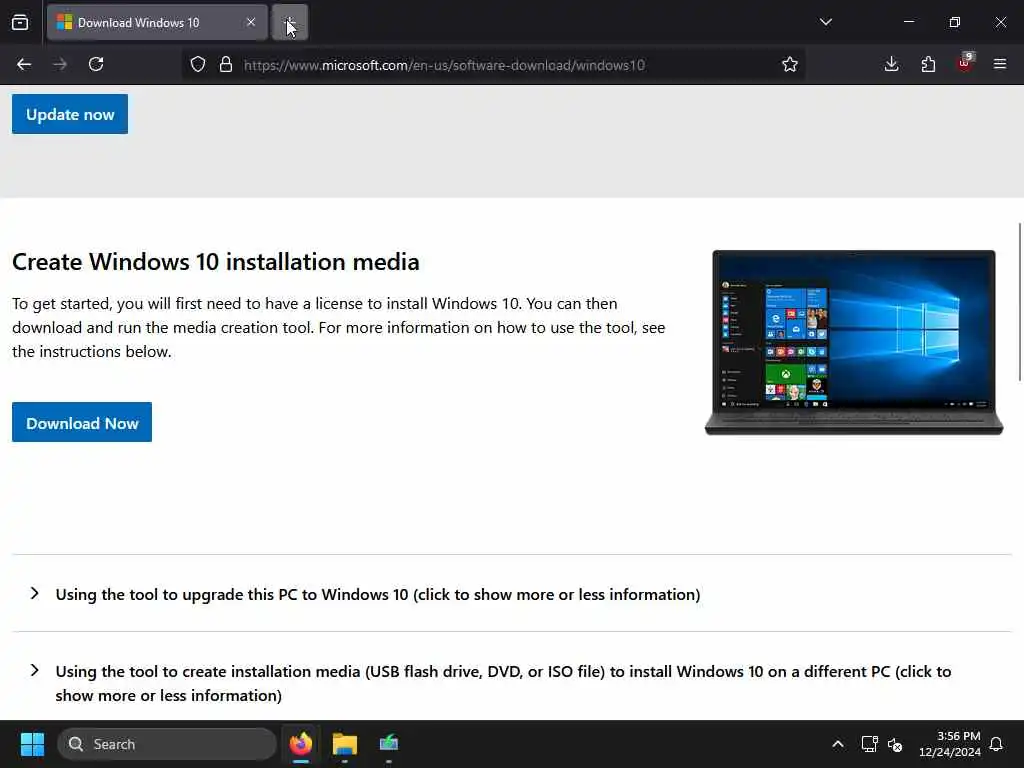Open the Downloads panel
This screenshot has height=768, width=1024.
(x=891, y=64)
